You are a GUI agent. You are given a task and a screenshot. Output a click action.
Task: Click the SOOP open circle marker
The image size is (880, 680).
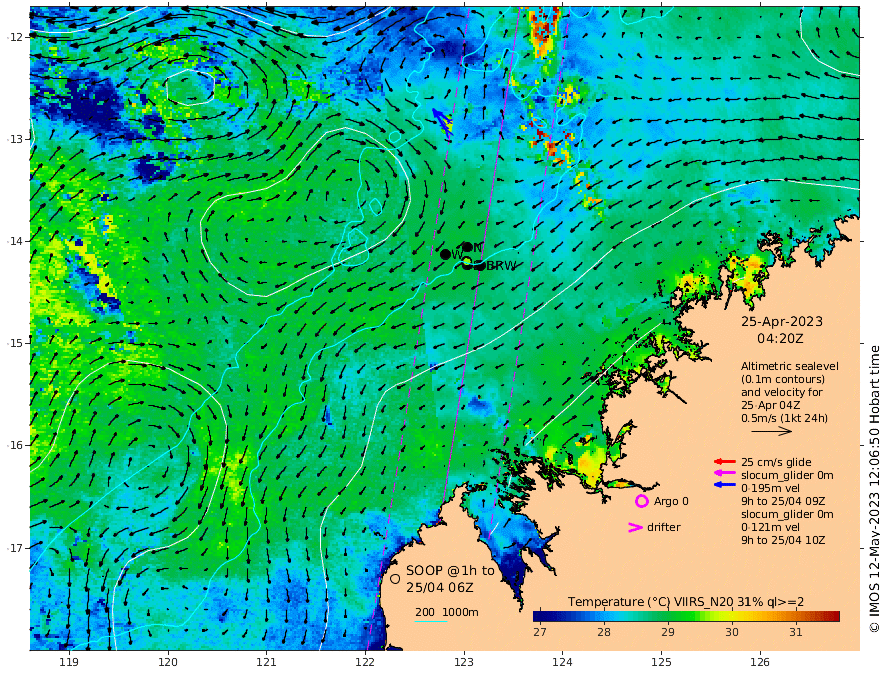coord(395,578)
